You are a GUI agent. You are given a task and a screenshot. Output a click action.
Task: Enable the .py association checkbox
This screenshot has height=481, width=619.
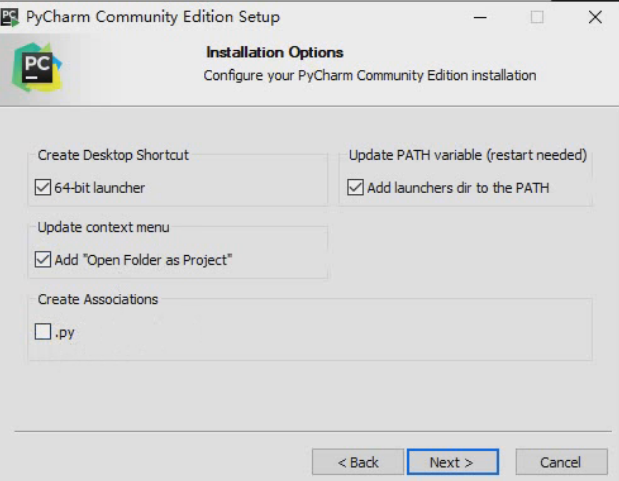pyautogui.click(x=43, y=332)
